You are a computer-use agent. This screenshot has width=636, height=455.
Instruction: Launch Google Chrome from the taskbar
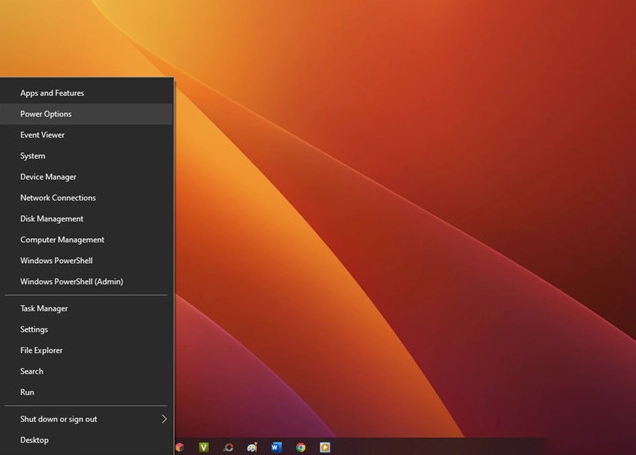(x=301, y=447)
